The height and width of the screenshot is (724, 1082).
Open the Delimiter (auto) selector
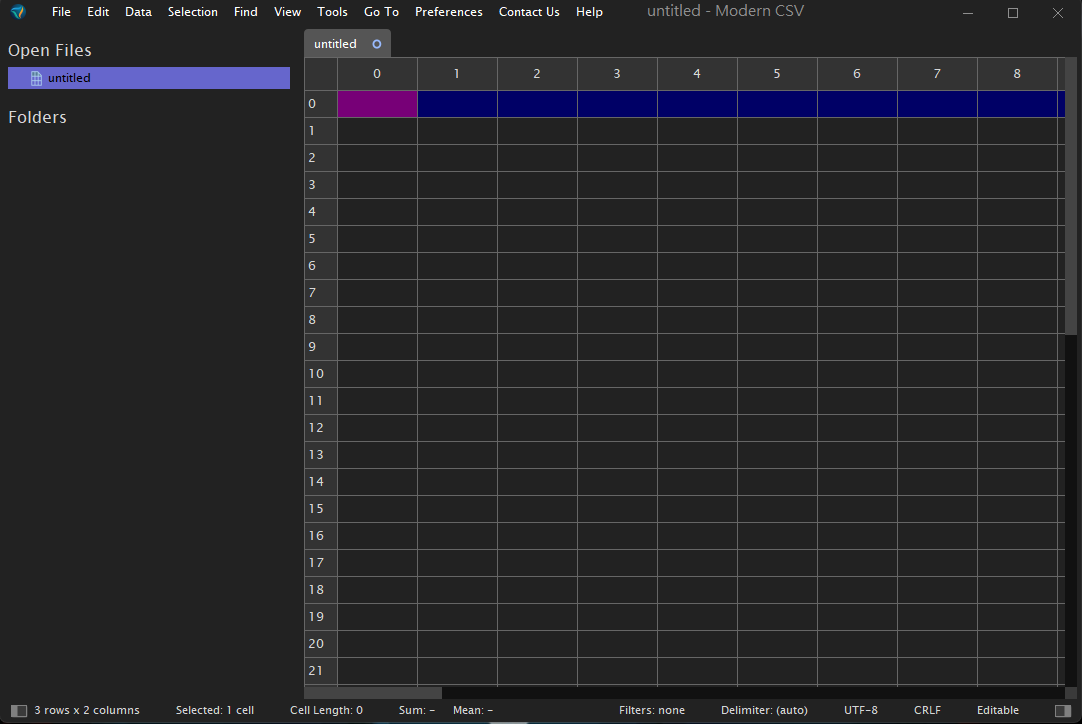click(763, 710)
